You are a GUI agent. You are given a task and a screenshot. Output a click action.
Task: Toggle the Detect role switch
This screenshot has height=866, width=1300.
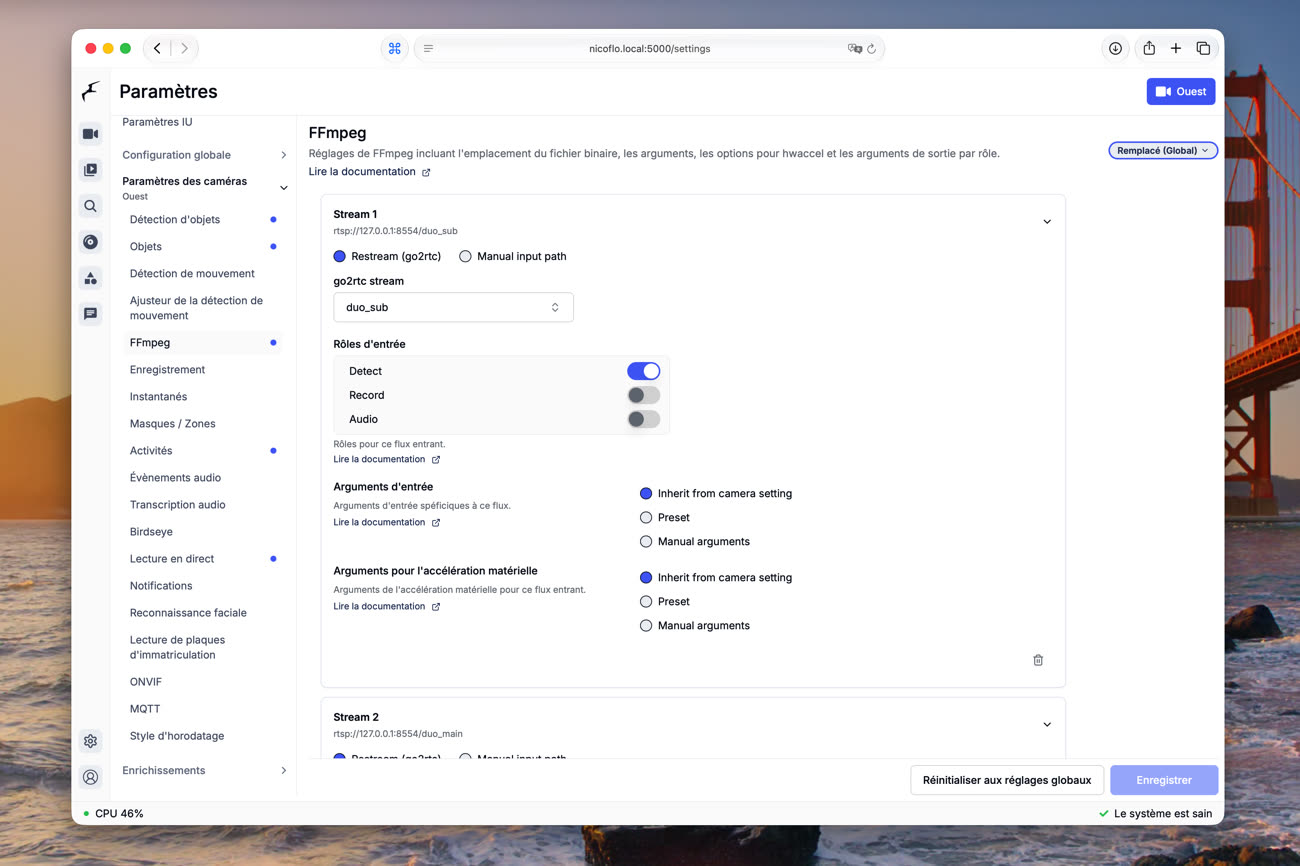tap(643, 371)
